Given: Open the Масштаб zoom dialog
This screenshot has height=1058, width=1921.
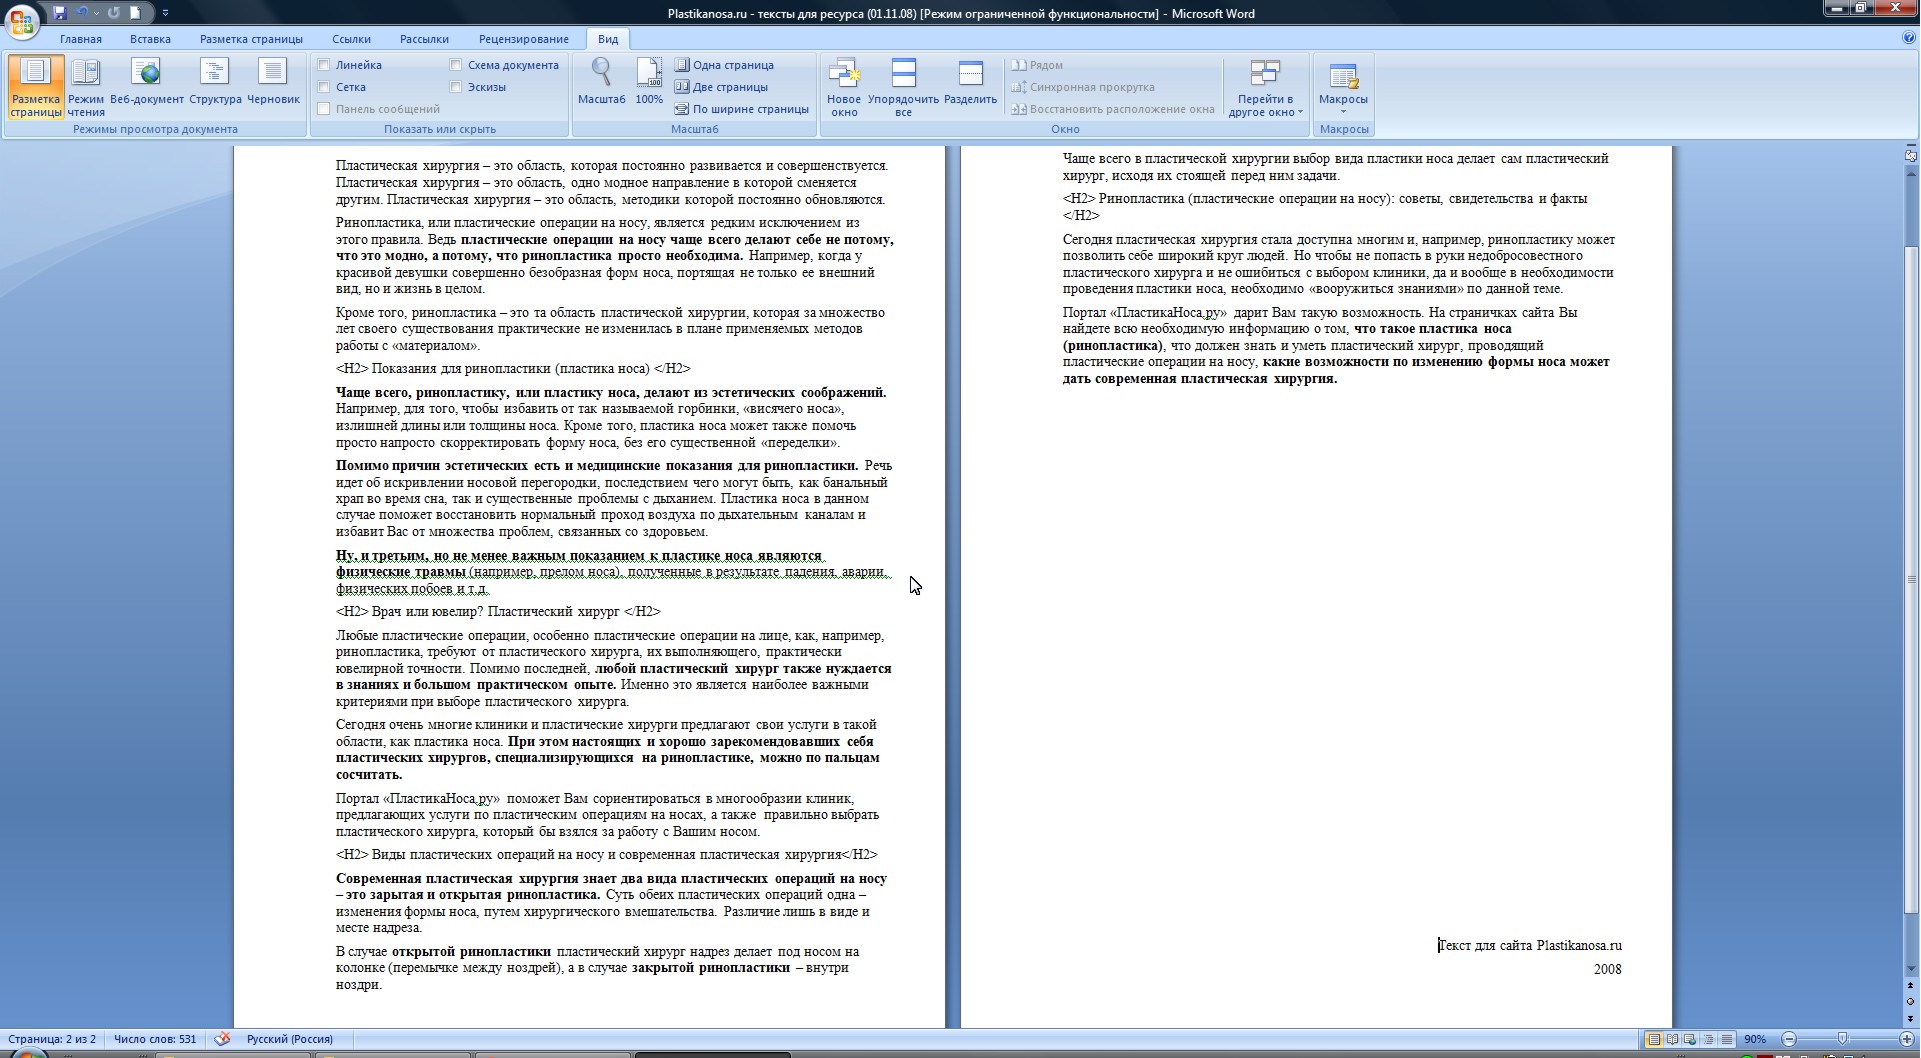Looking at the screenshot, I should point(601,82).
